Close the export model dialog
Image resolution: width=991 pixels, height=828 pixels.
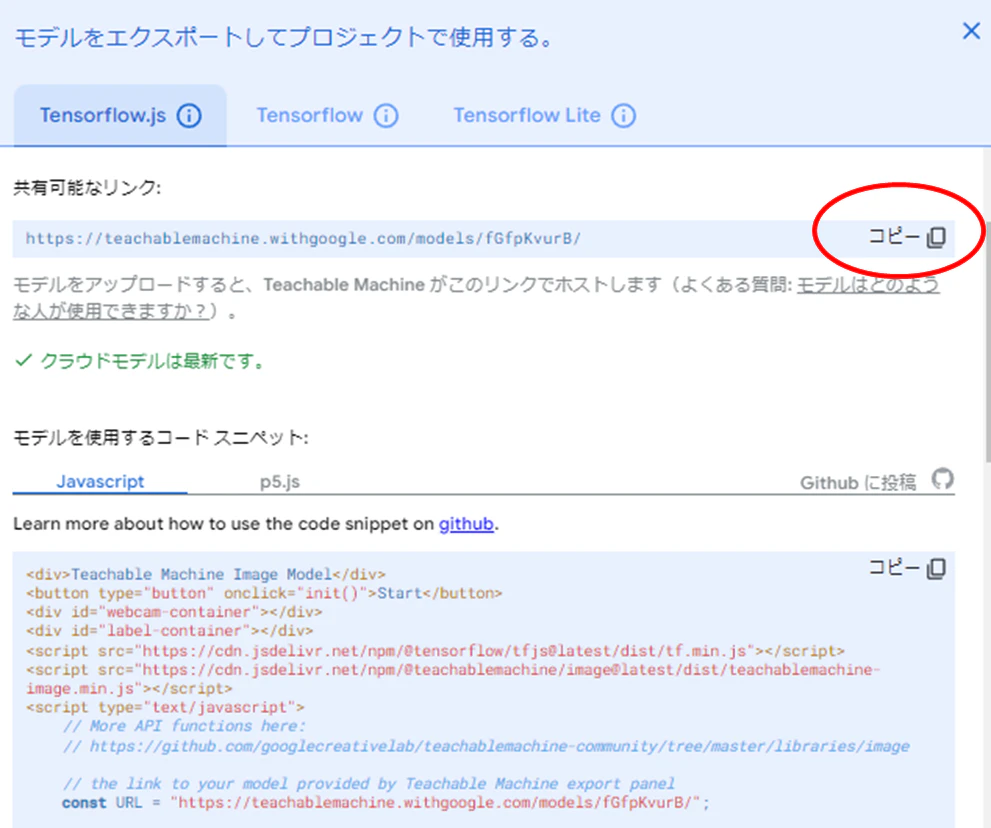coord(971,30)
